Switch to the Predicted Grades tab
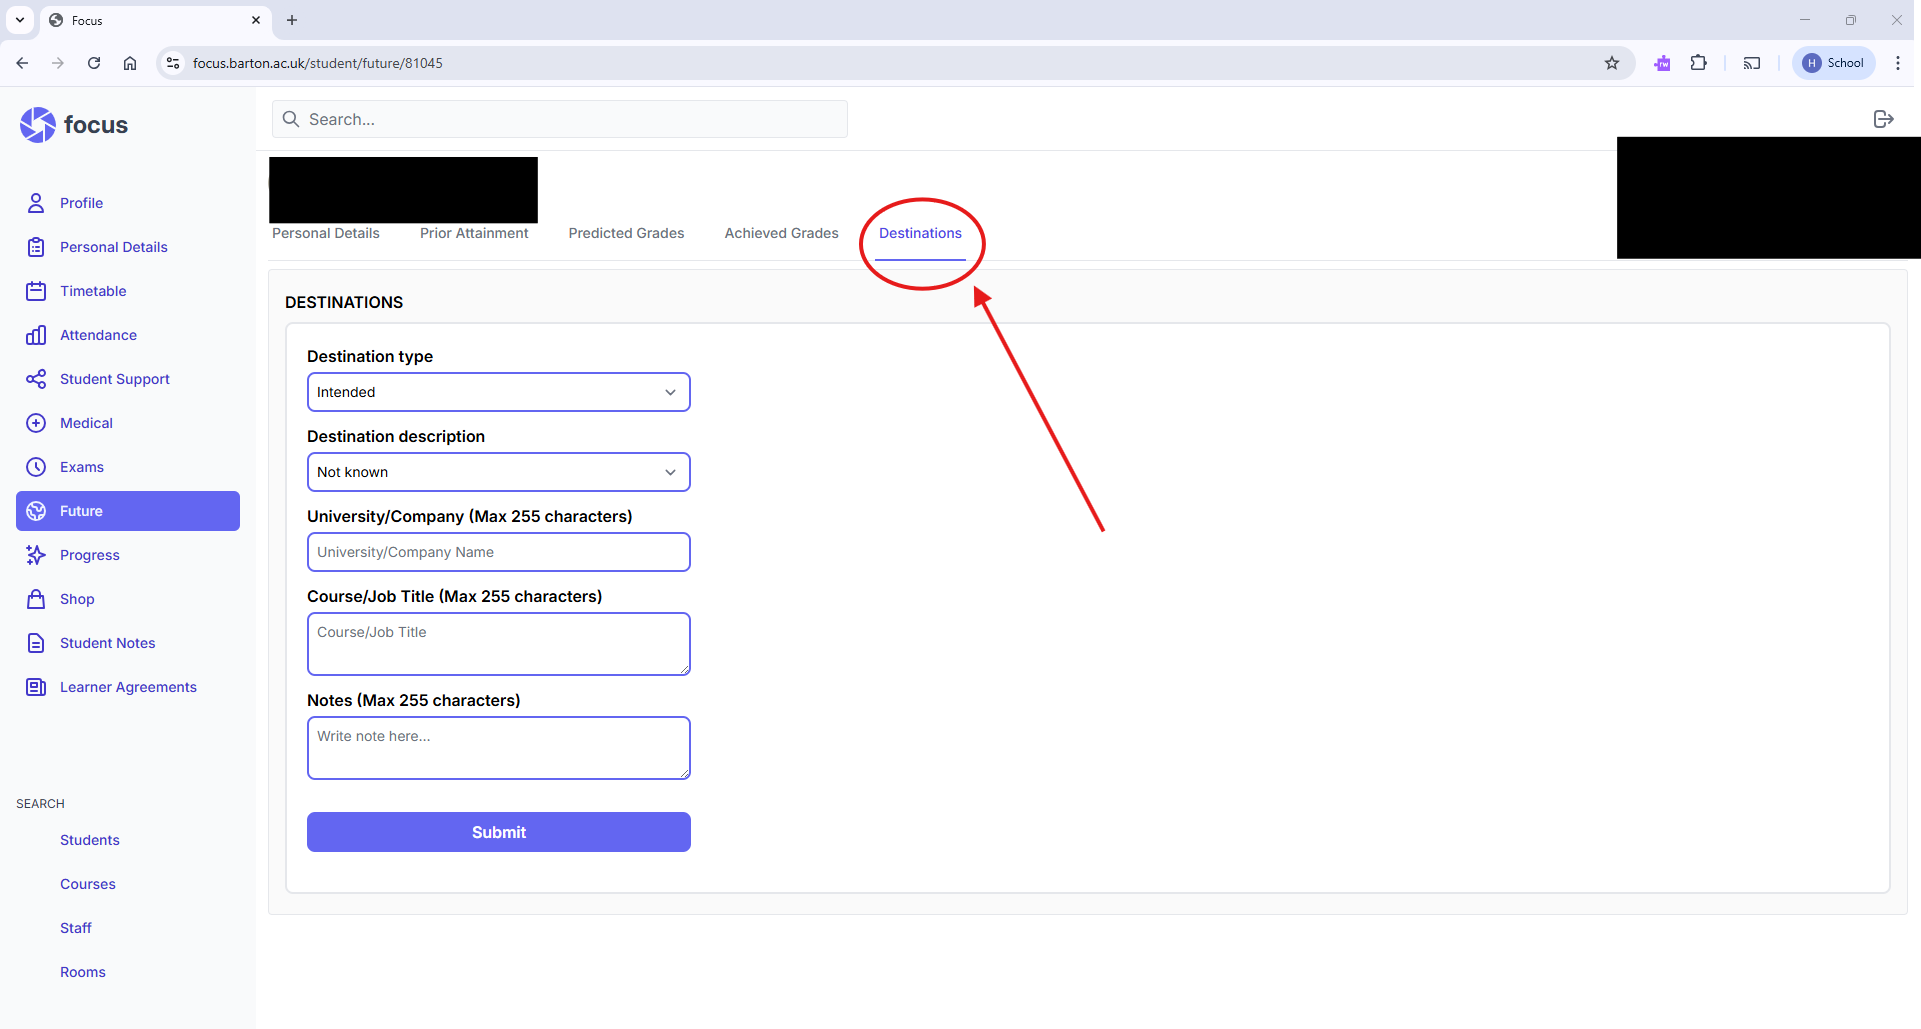The height and width of the screenshot is (1029, 1921). [626, 233]
